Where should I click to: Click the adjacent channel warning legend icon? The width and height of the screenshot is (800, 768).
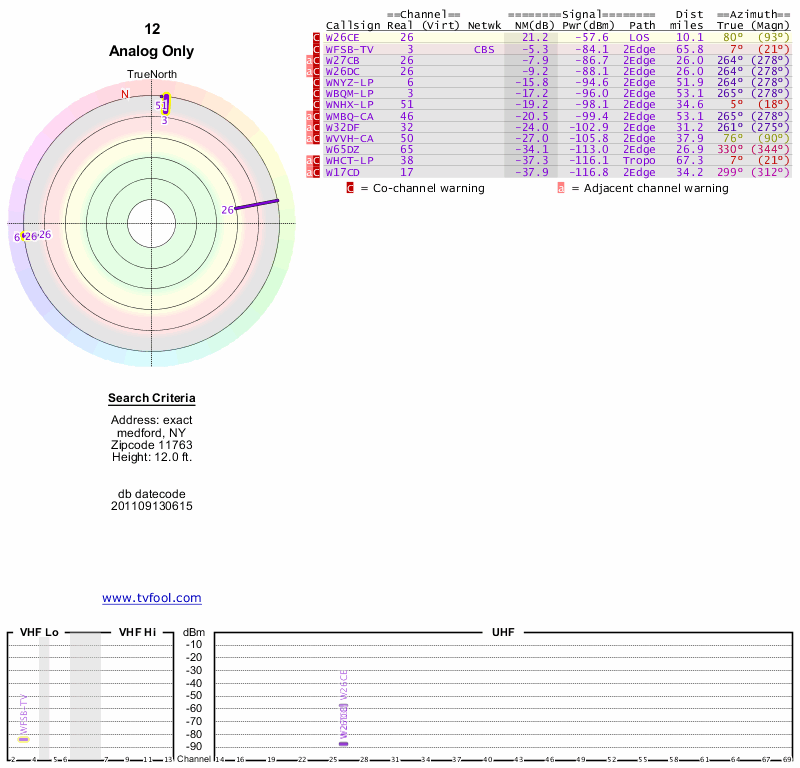[x=561, y=188]
